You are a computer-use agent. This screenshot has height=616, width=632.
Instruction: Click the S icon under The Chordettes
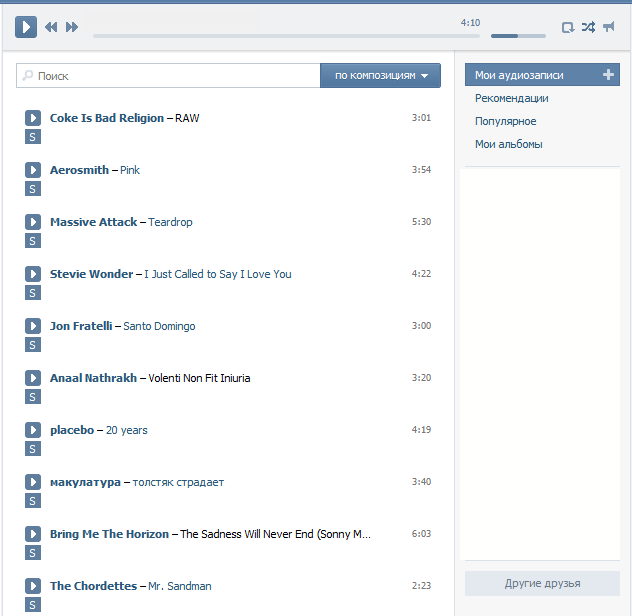point(33,605)
